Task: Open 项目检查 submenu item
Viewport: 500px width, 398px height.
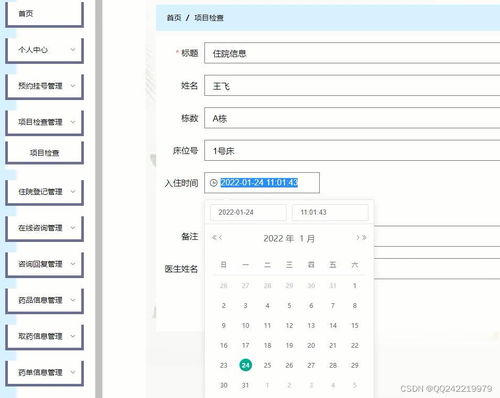Action: pyautogui.click(x=44, y=153)
